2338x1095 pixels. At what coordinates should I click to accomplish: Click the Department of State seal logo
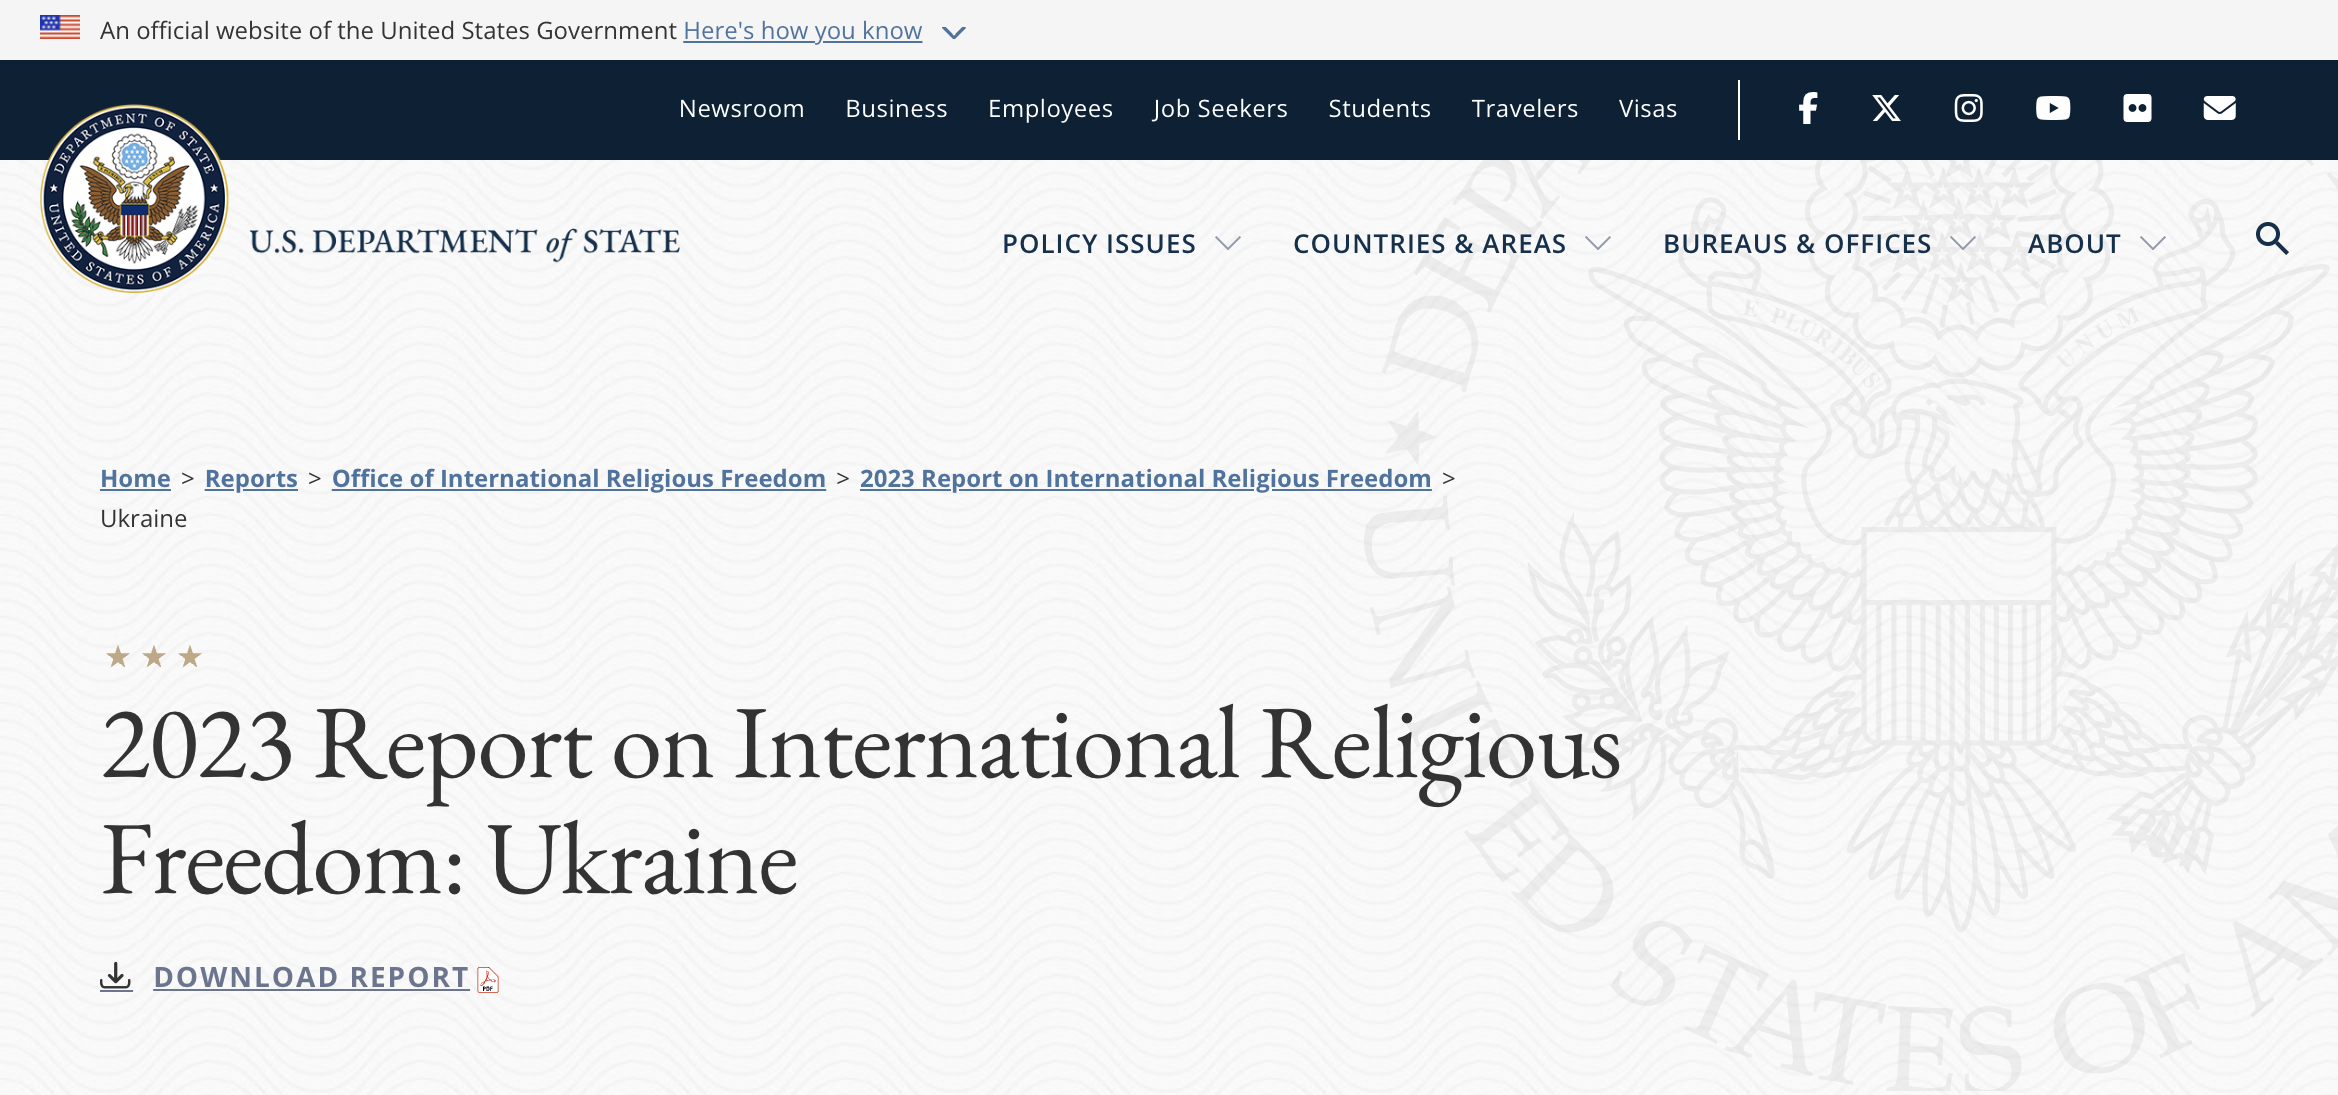coord(134,198)
